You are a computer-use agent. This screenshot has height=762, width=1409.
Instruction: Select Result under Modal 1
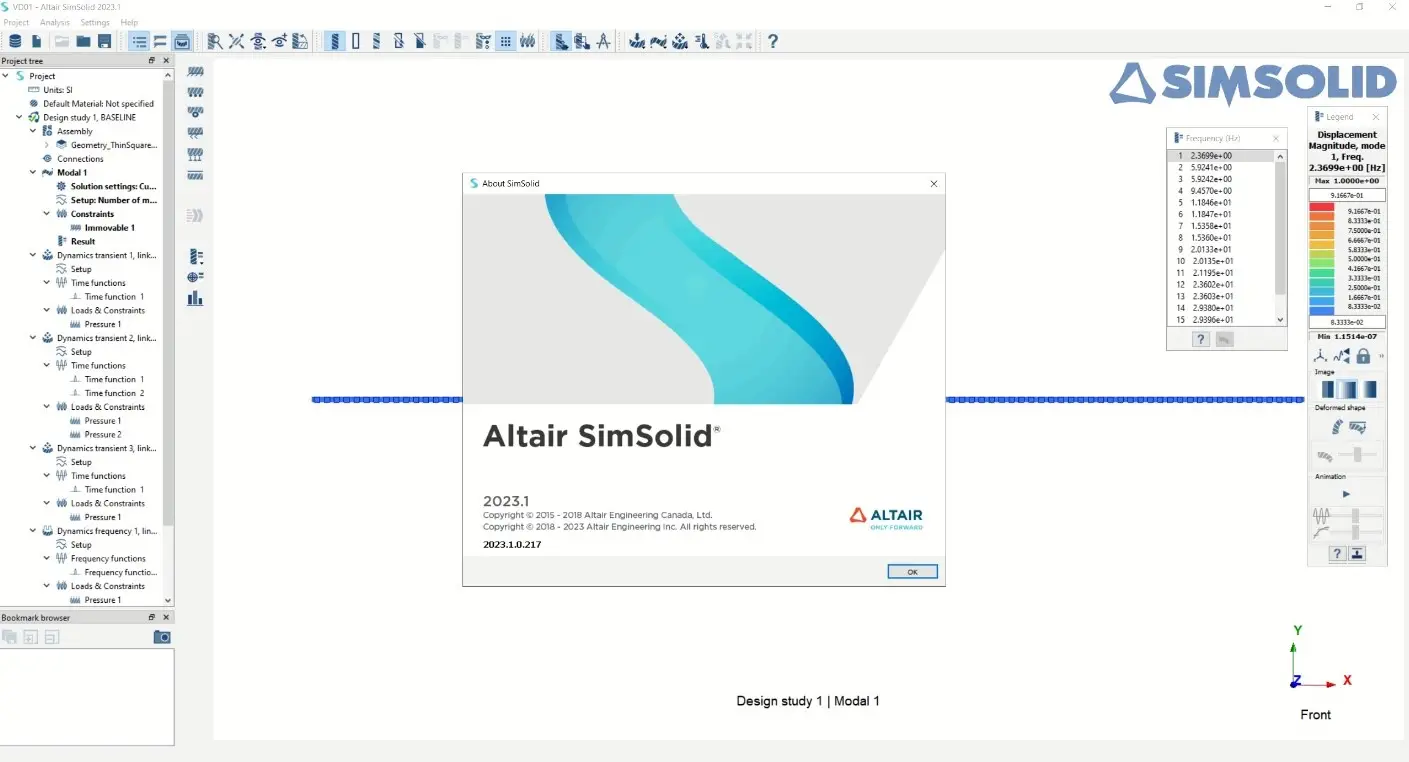tap(83, 241)
